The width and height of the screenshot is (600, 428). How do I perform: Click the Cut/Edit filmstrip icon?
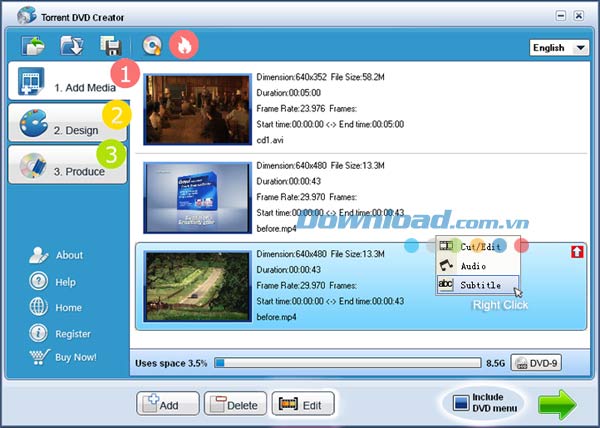(446, 246)
